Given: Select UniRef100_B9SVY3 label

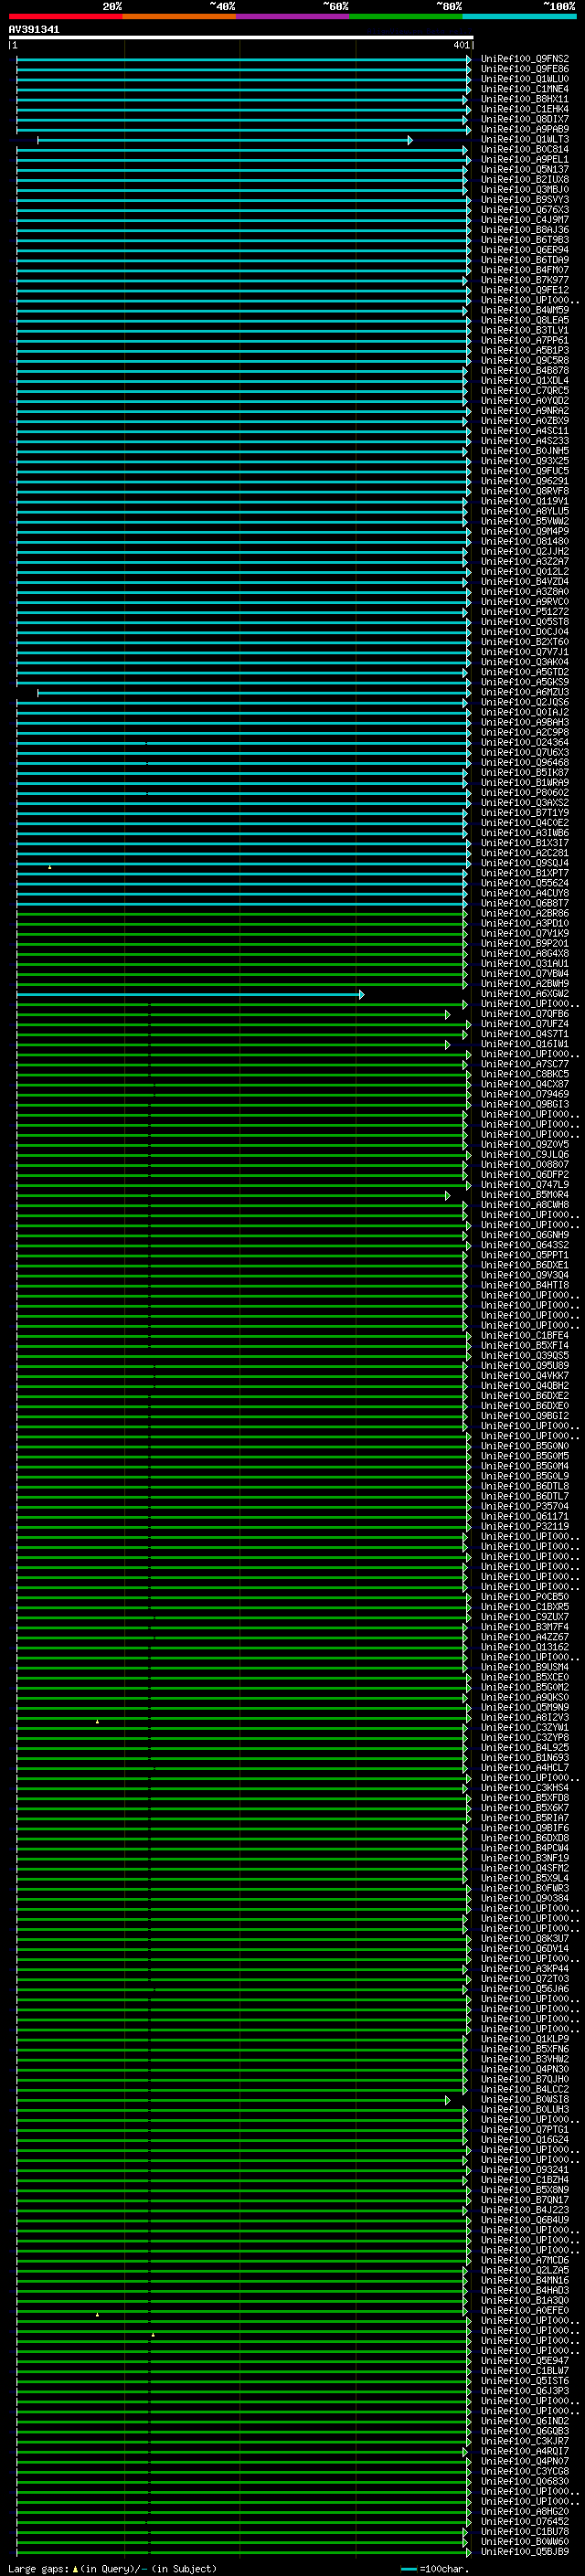Looking at the screenshot, I should (x=525, y=200).
